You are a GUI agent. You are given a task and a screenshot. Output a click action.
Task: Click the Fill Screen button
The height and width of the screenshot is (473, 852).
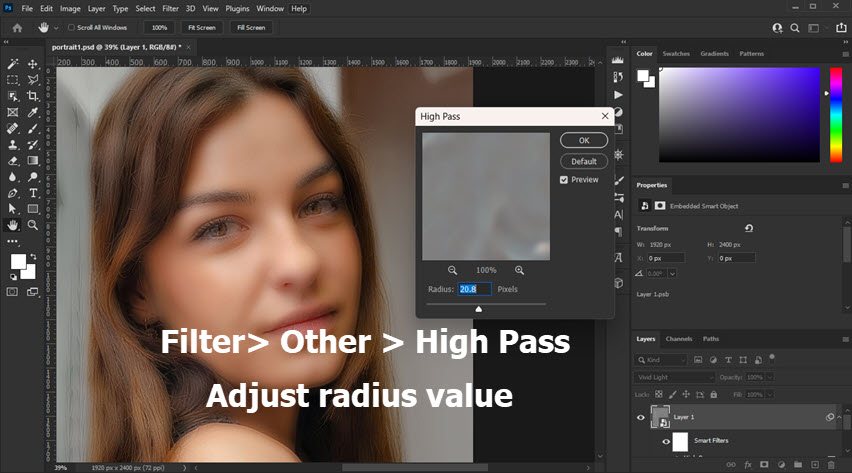[251, 28]
